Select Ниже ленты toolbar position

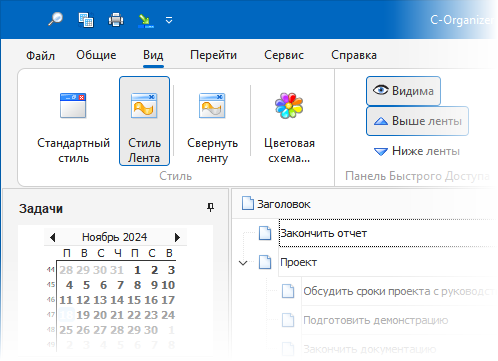point(417,151)
